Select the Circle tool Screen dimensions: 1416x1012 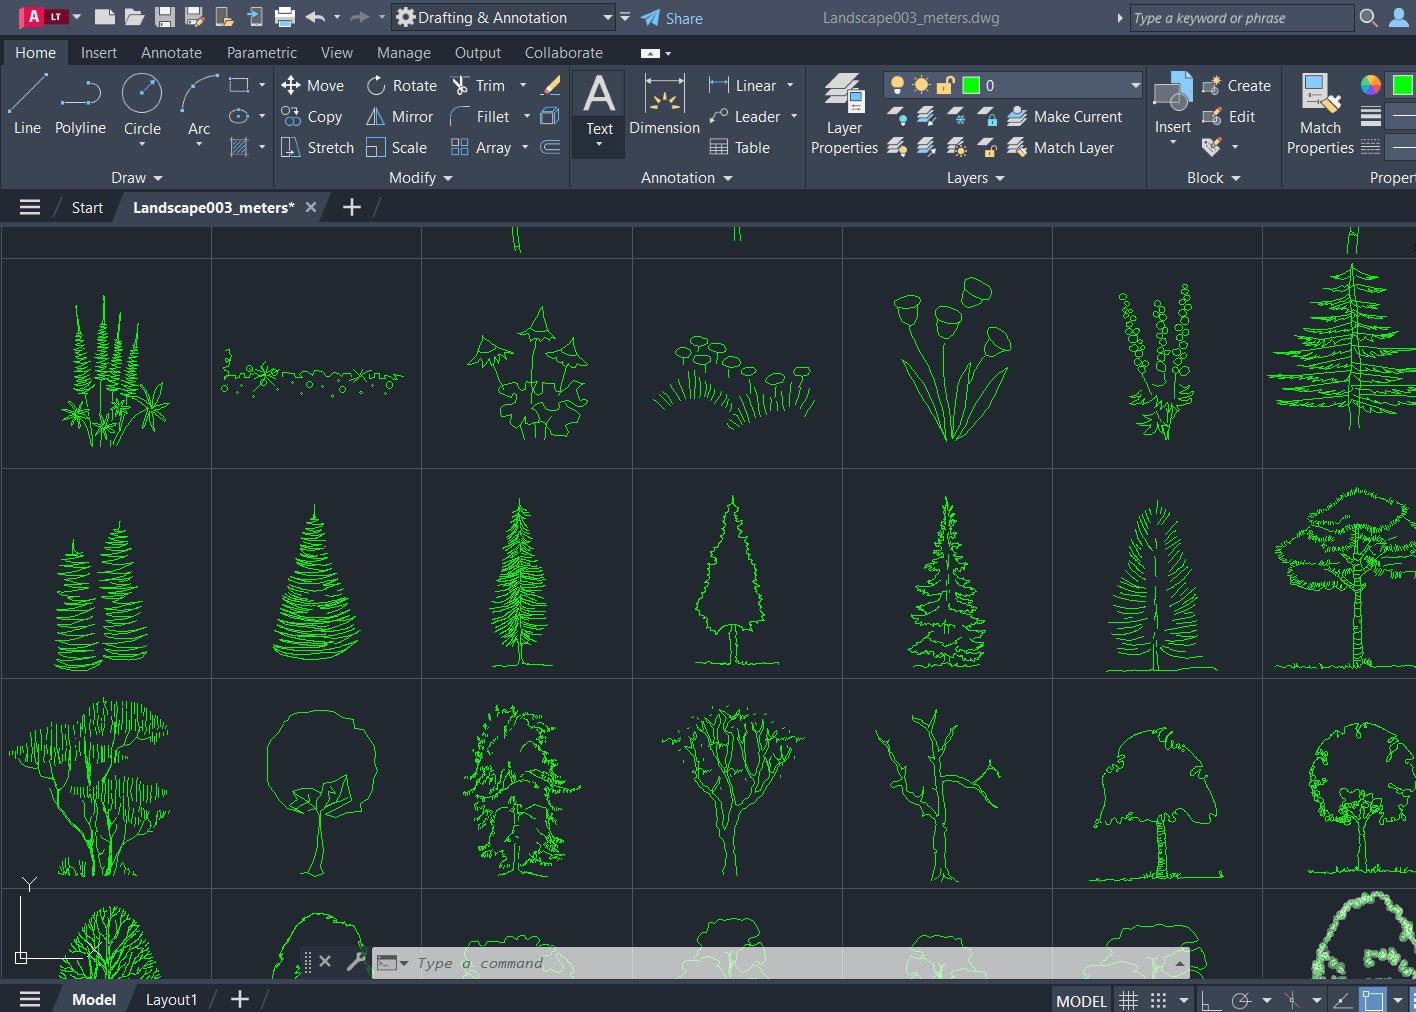[142, 105]
